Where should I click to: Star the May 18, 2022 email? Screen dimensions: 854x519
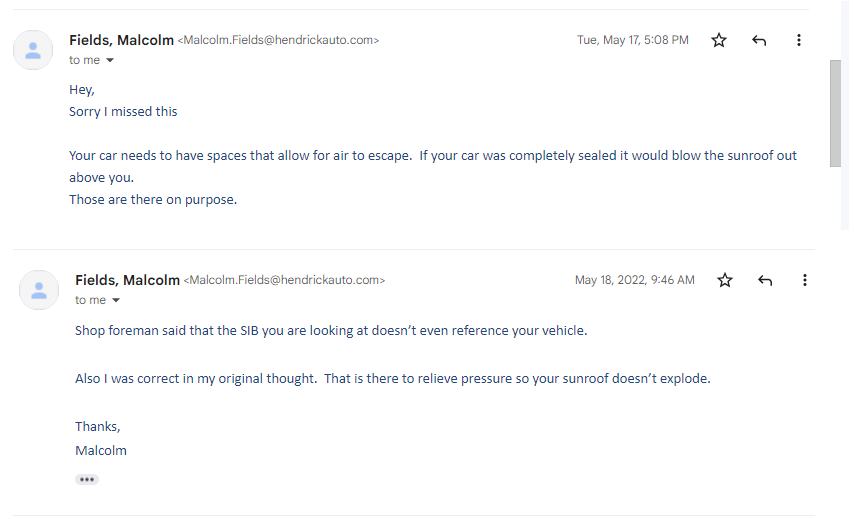point(725,280)
